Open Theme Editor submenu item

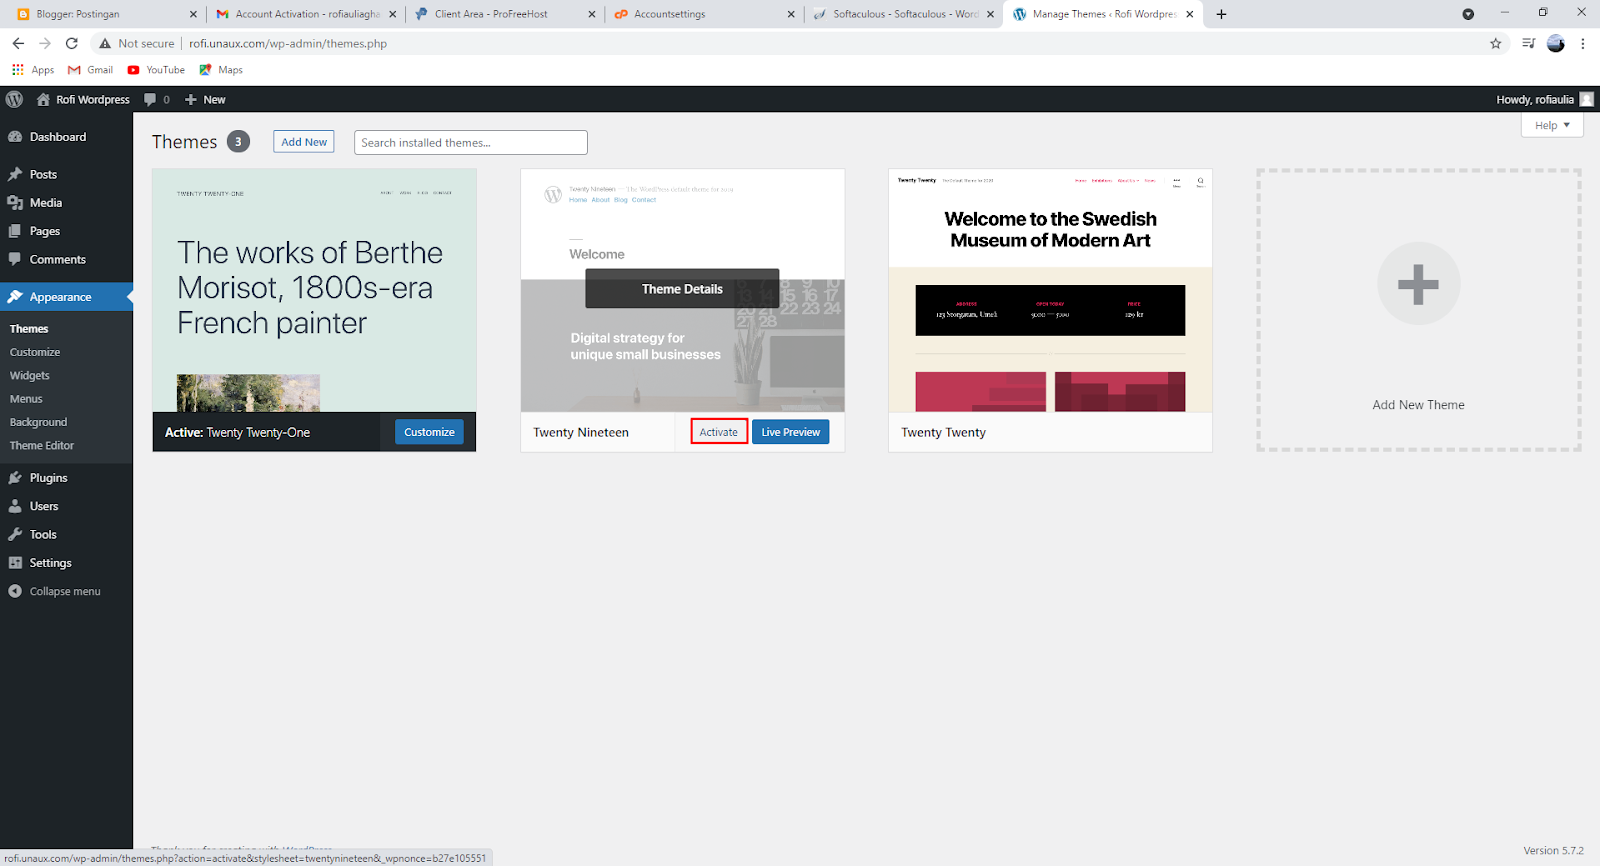(42, 445)
